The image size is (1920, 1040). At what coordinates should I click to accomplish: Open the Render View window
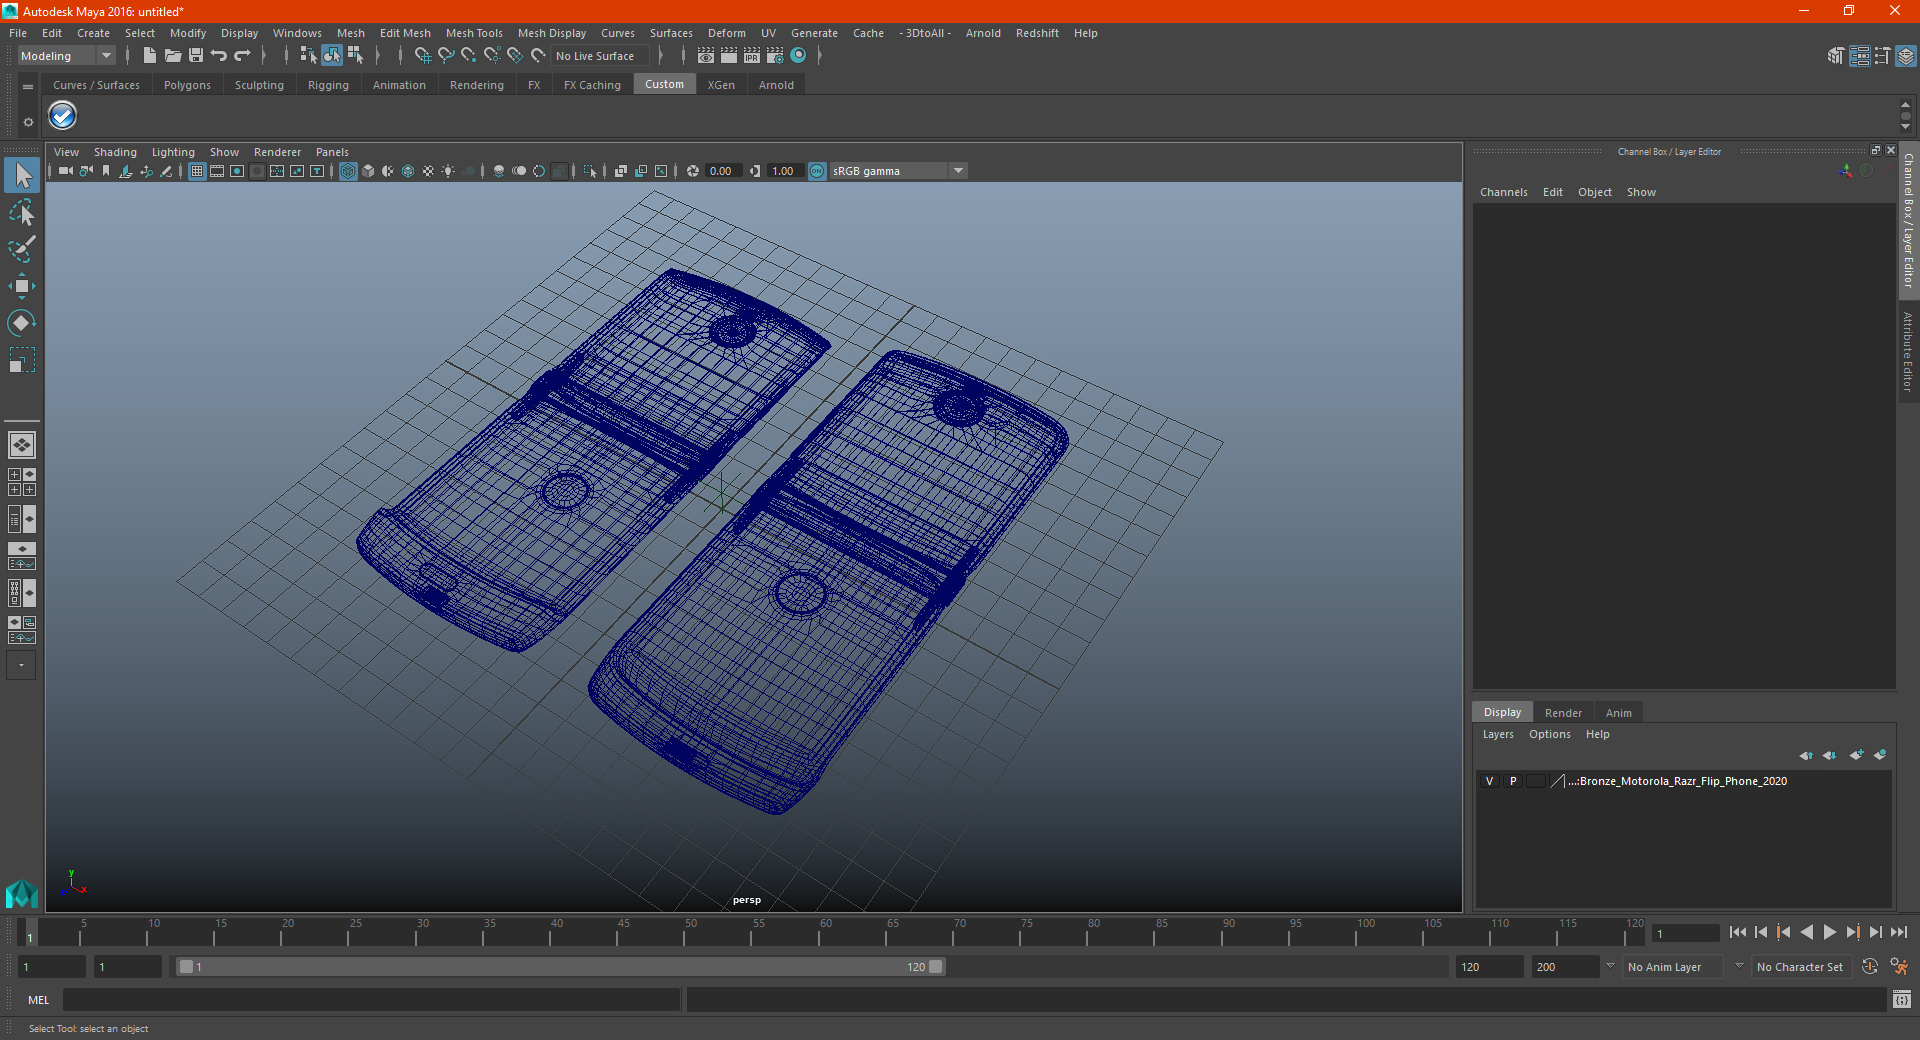706,56
